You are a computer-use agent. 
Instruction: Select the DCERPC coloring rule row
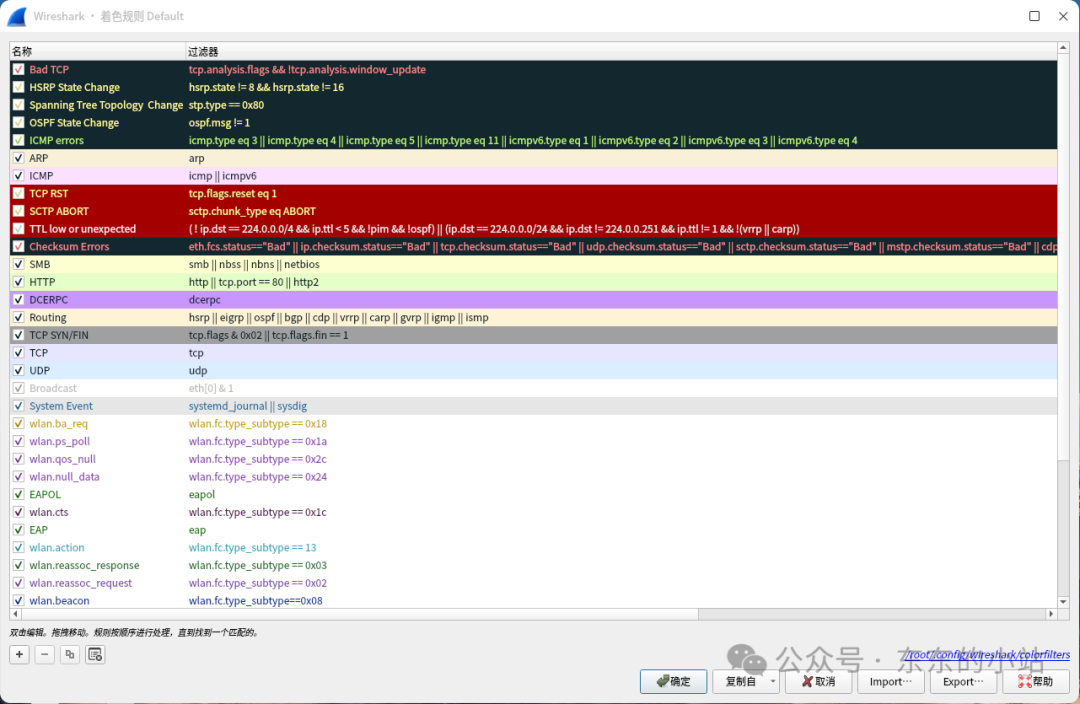pos(534,300)
